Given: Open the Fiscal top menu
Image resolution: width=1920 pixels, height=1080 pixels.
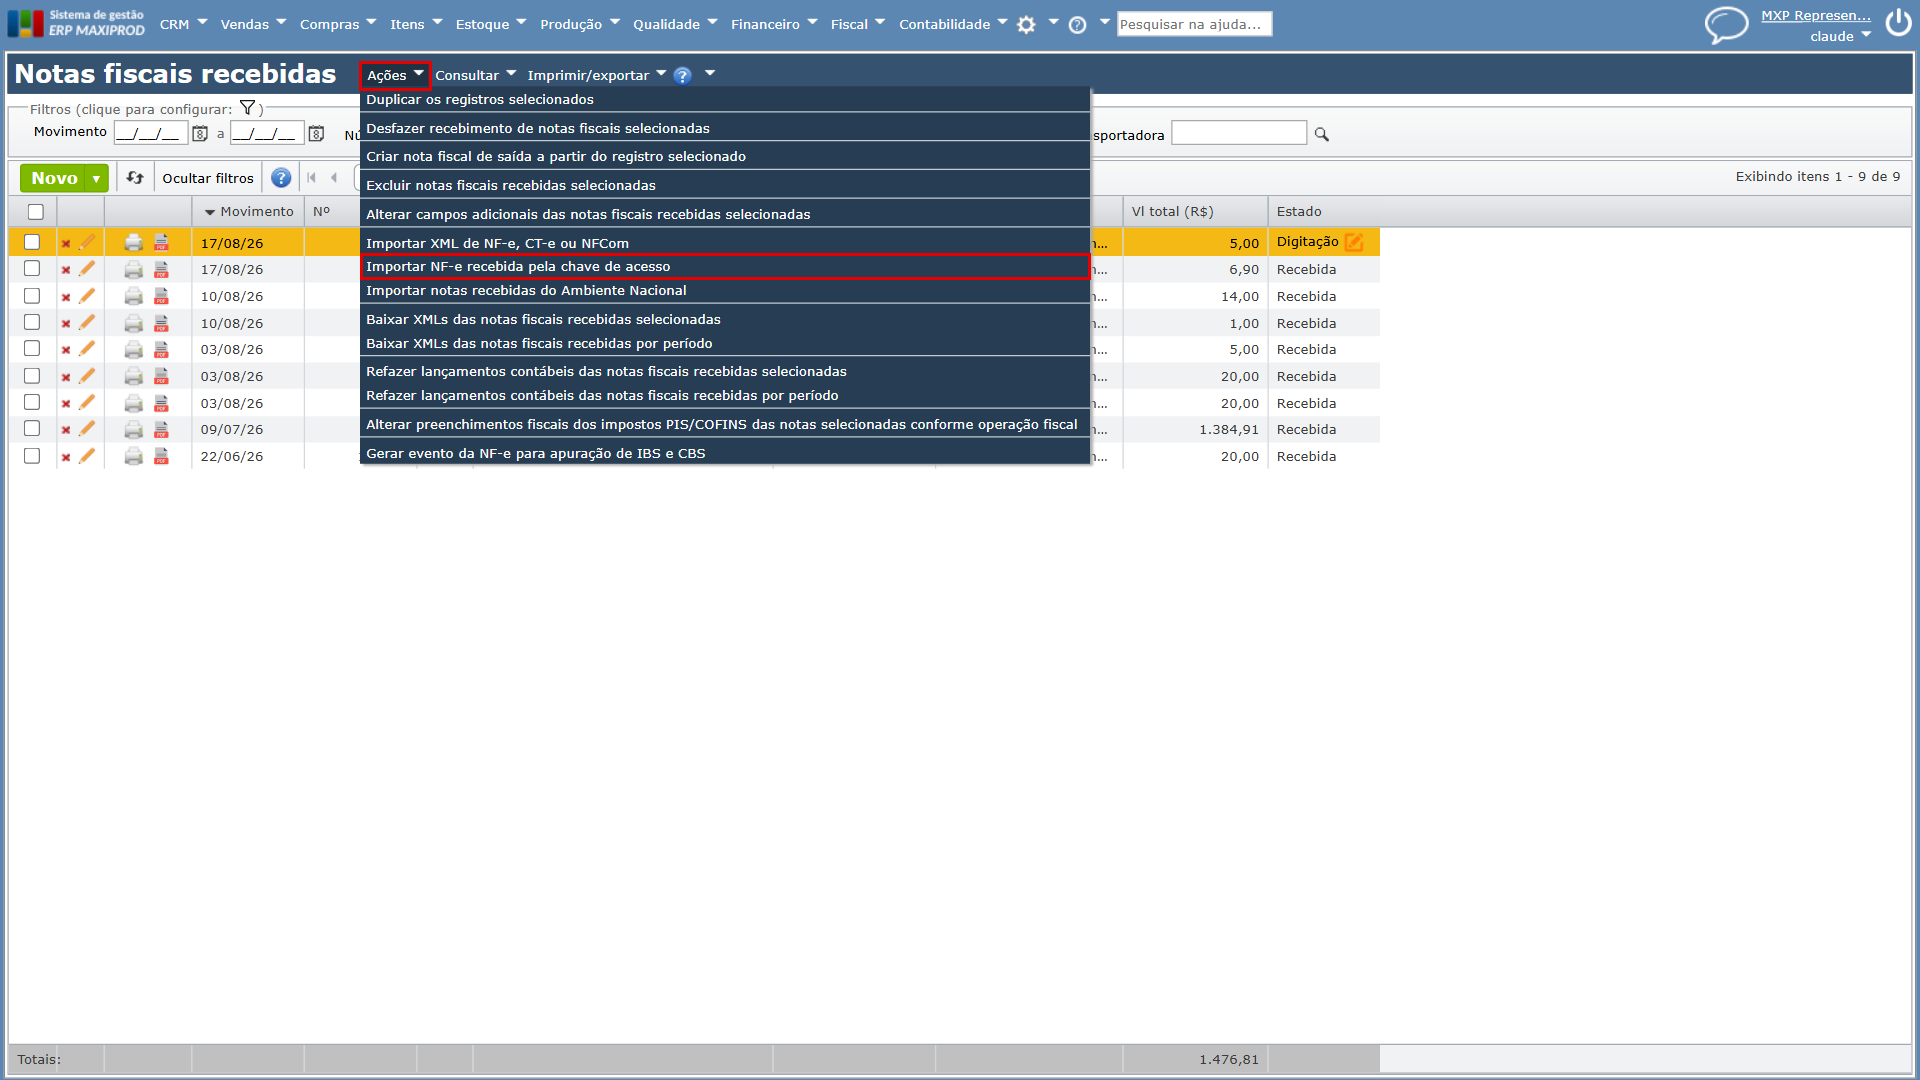Looking at the screenshot, I should point(858,24).
